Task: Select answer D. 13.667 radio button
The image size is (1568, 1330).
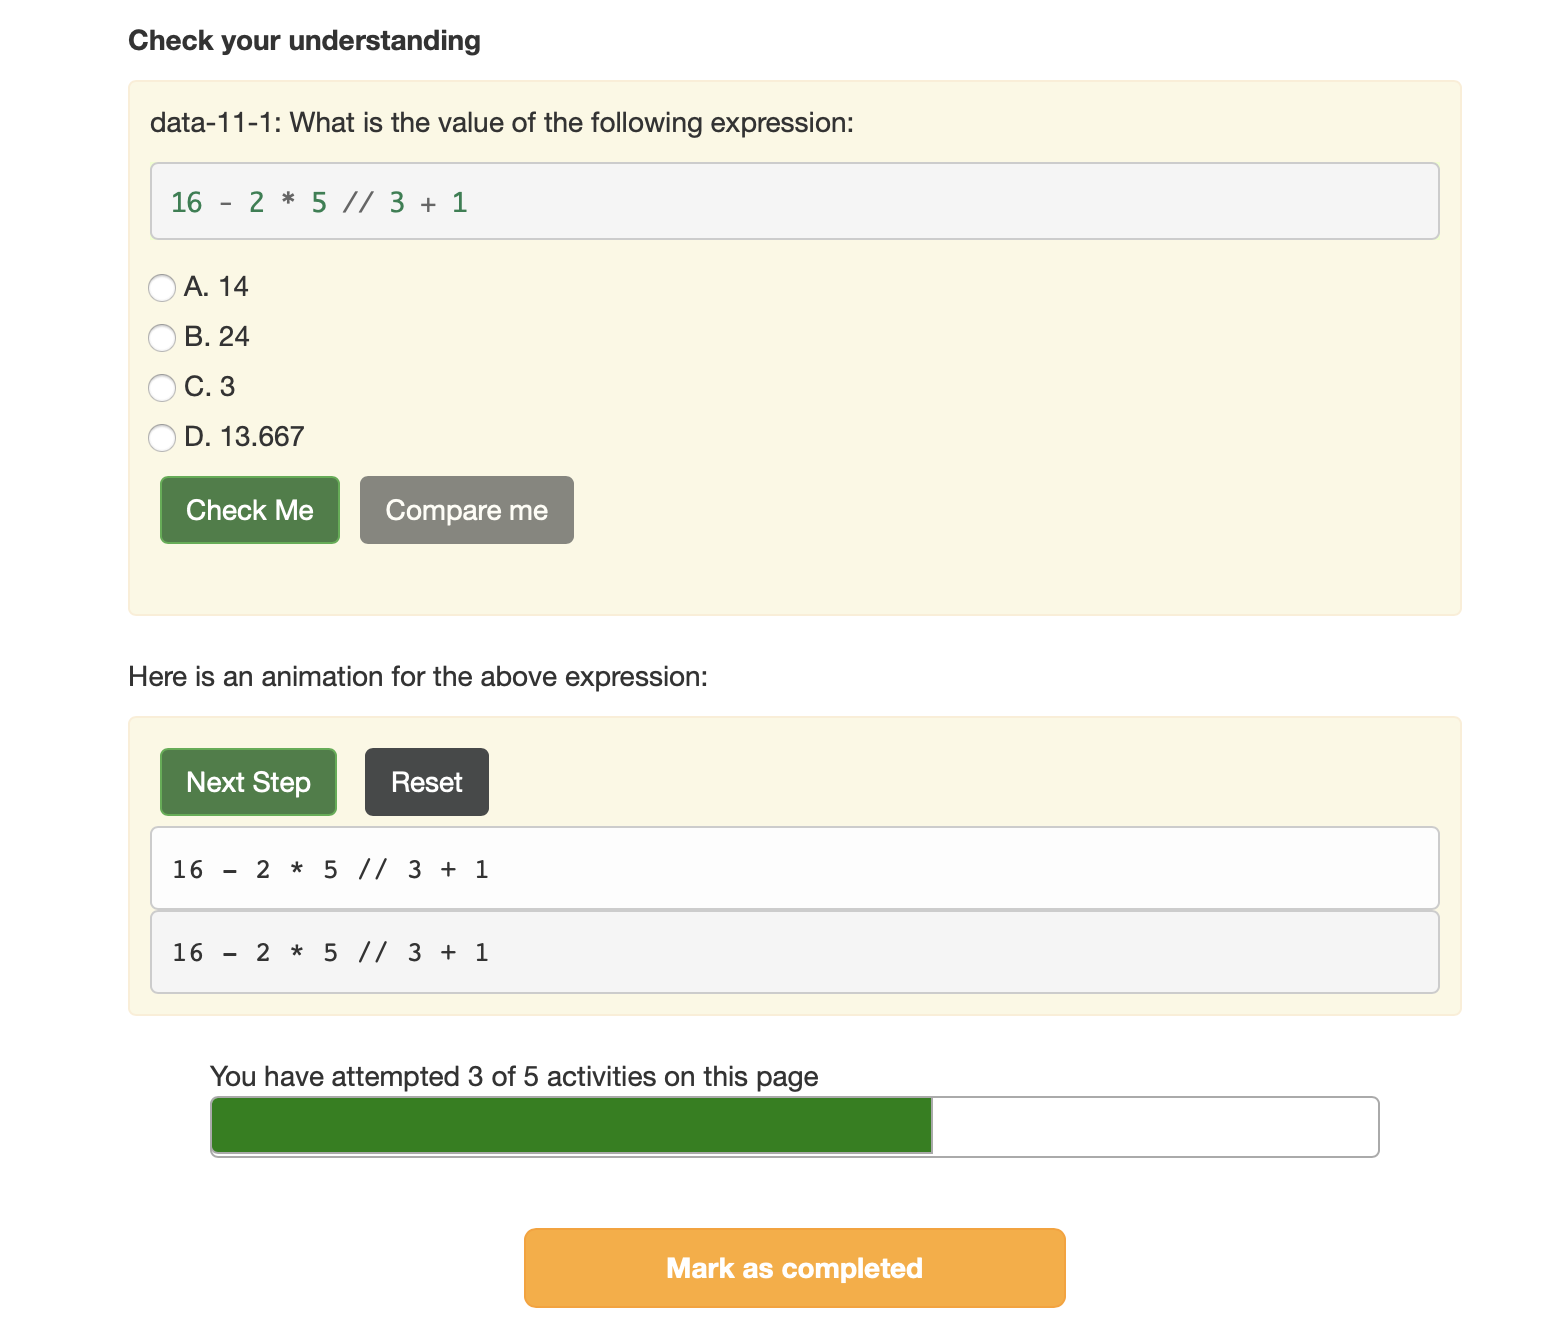Action: coord(162,438)
